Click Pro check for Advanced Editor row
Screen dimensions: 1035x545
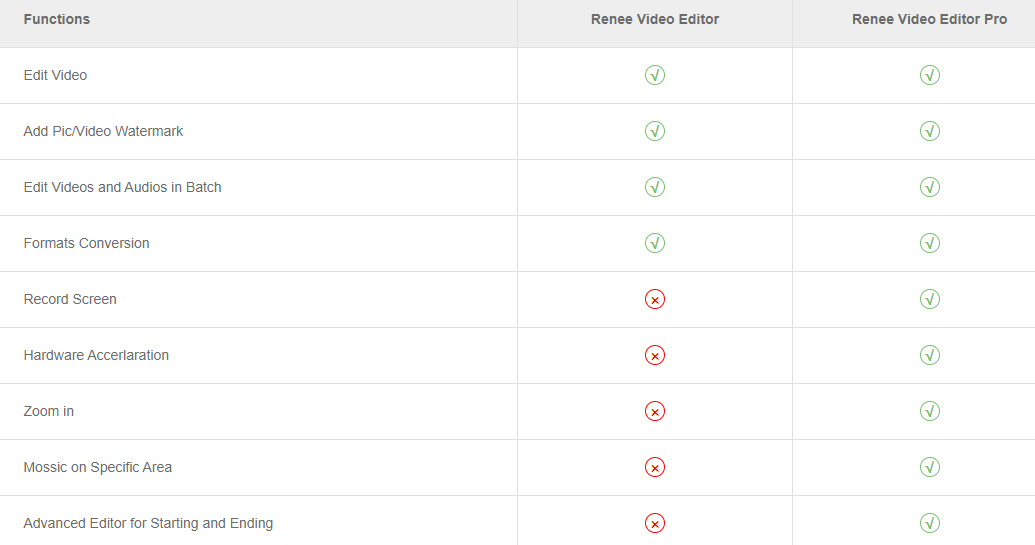(x=929, y=524)
